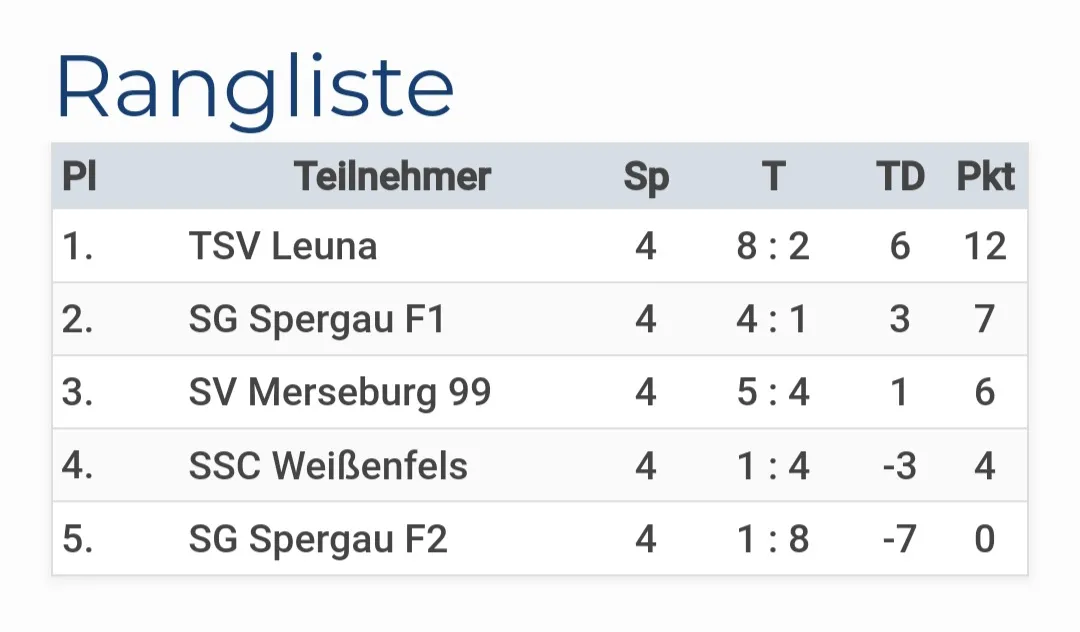
Task: Click the 4 : 1 goals cell
Action: point(773,319)
